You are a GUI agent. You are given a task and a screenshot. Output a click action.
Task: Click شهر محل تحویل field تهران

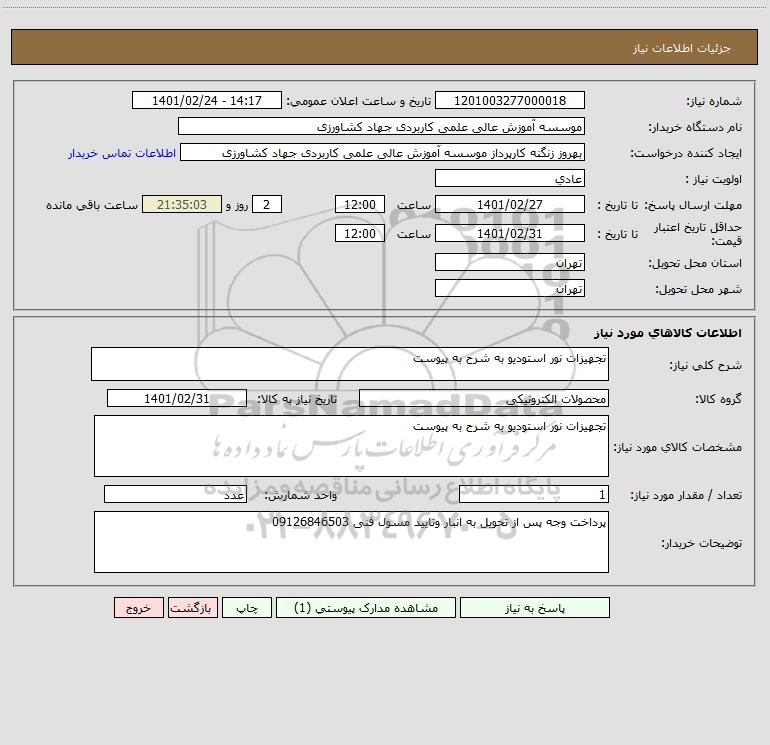(x=510, y=288)
